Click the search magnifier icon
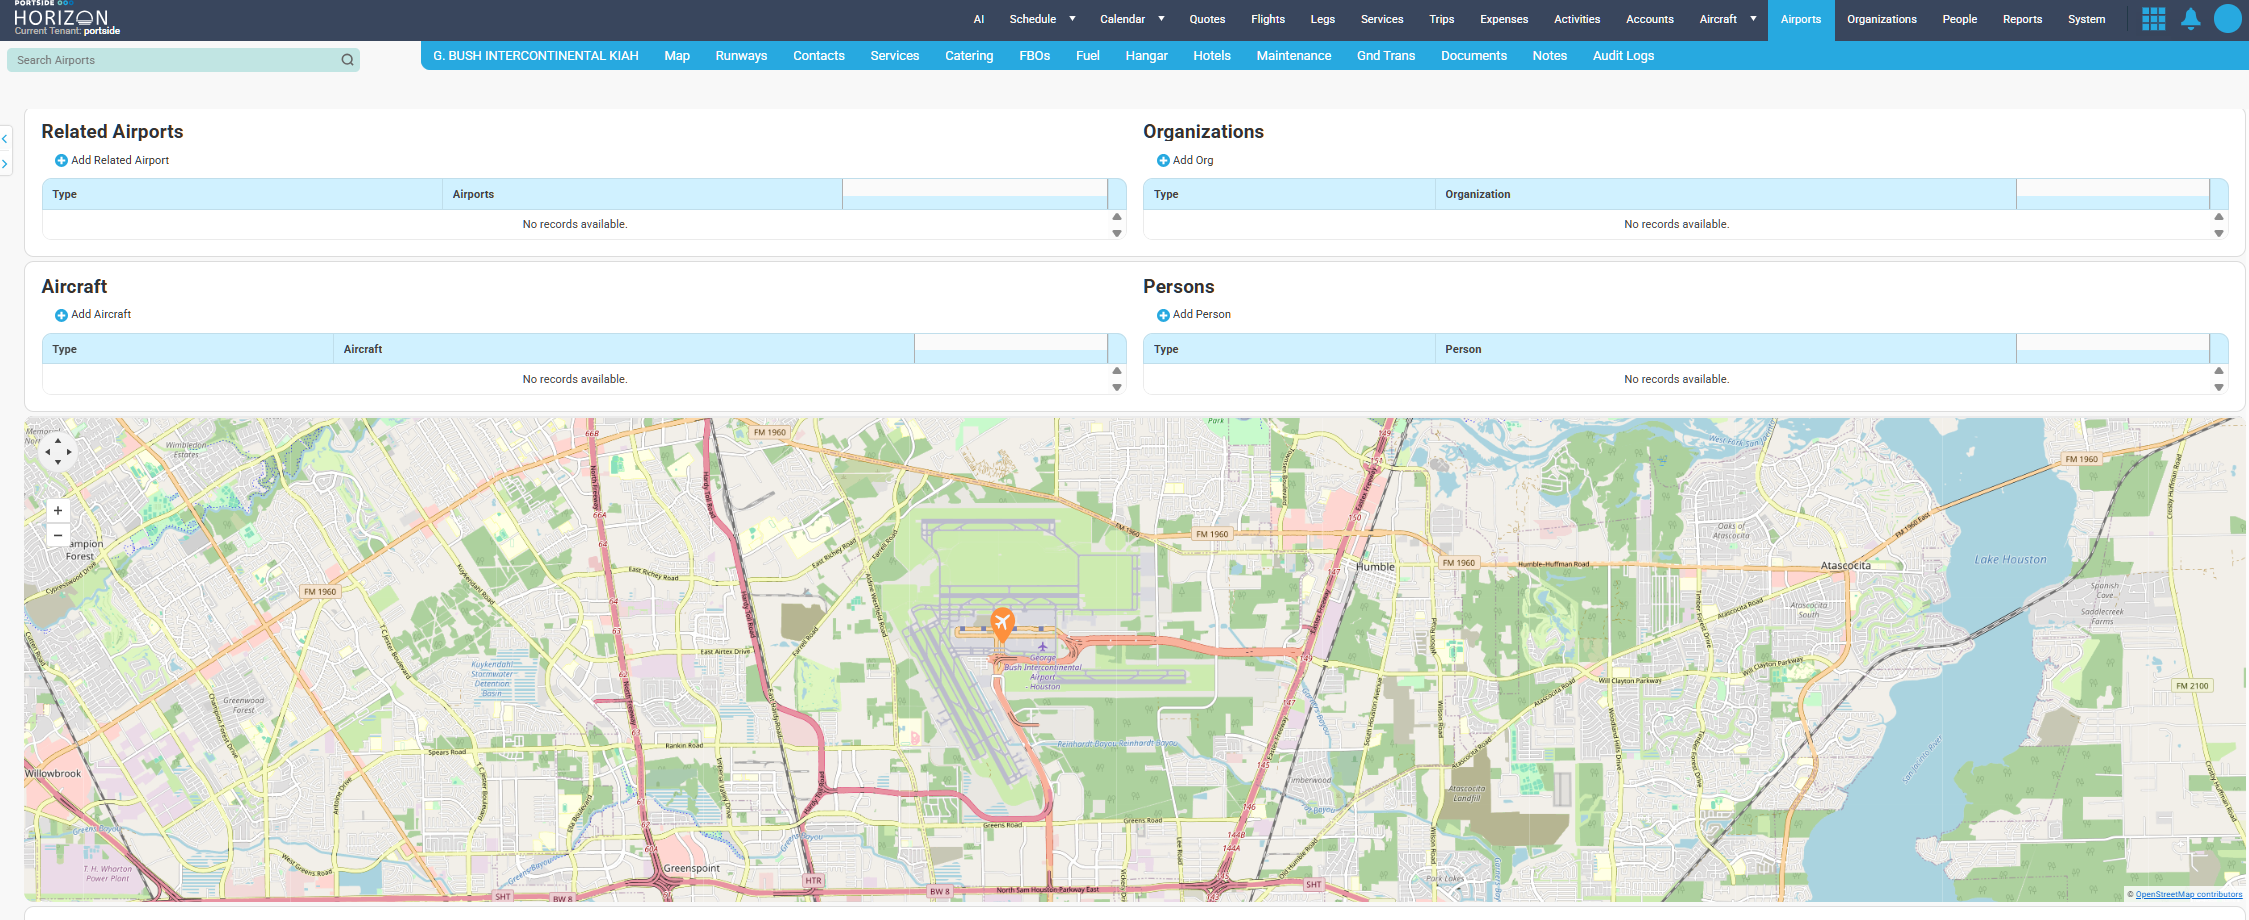2249x920 pixels. click(x=347, y=60)
